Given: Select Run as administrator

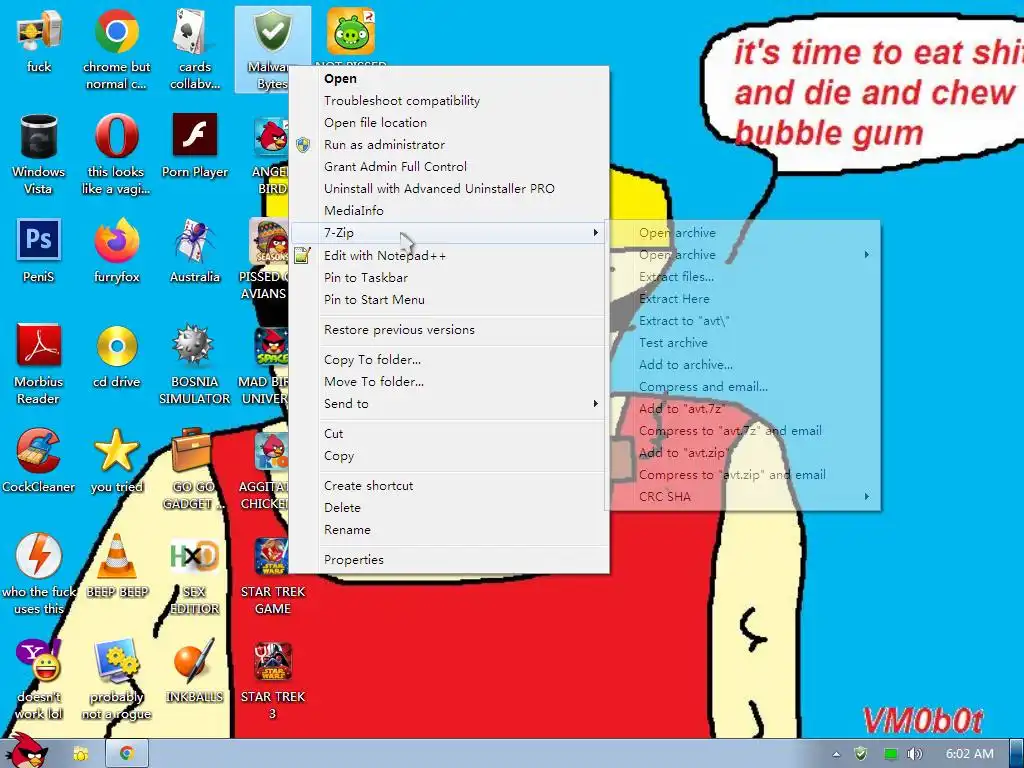Looking at the screenshot, I should click(449, 145).
